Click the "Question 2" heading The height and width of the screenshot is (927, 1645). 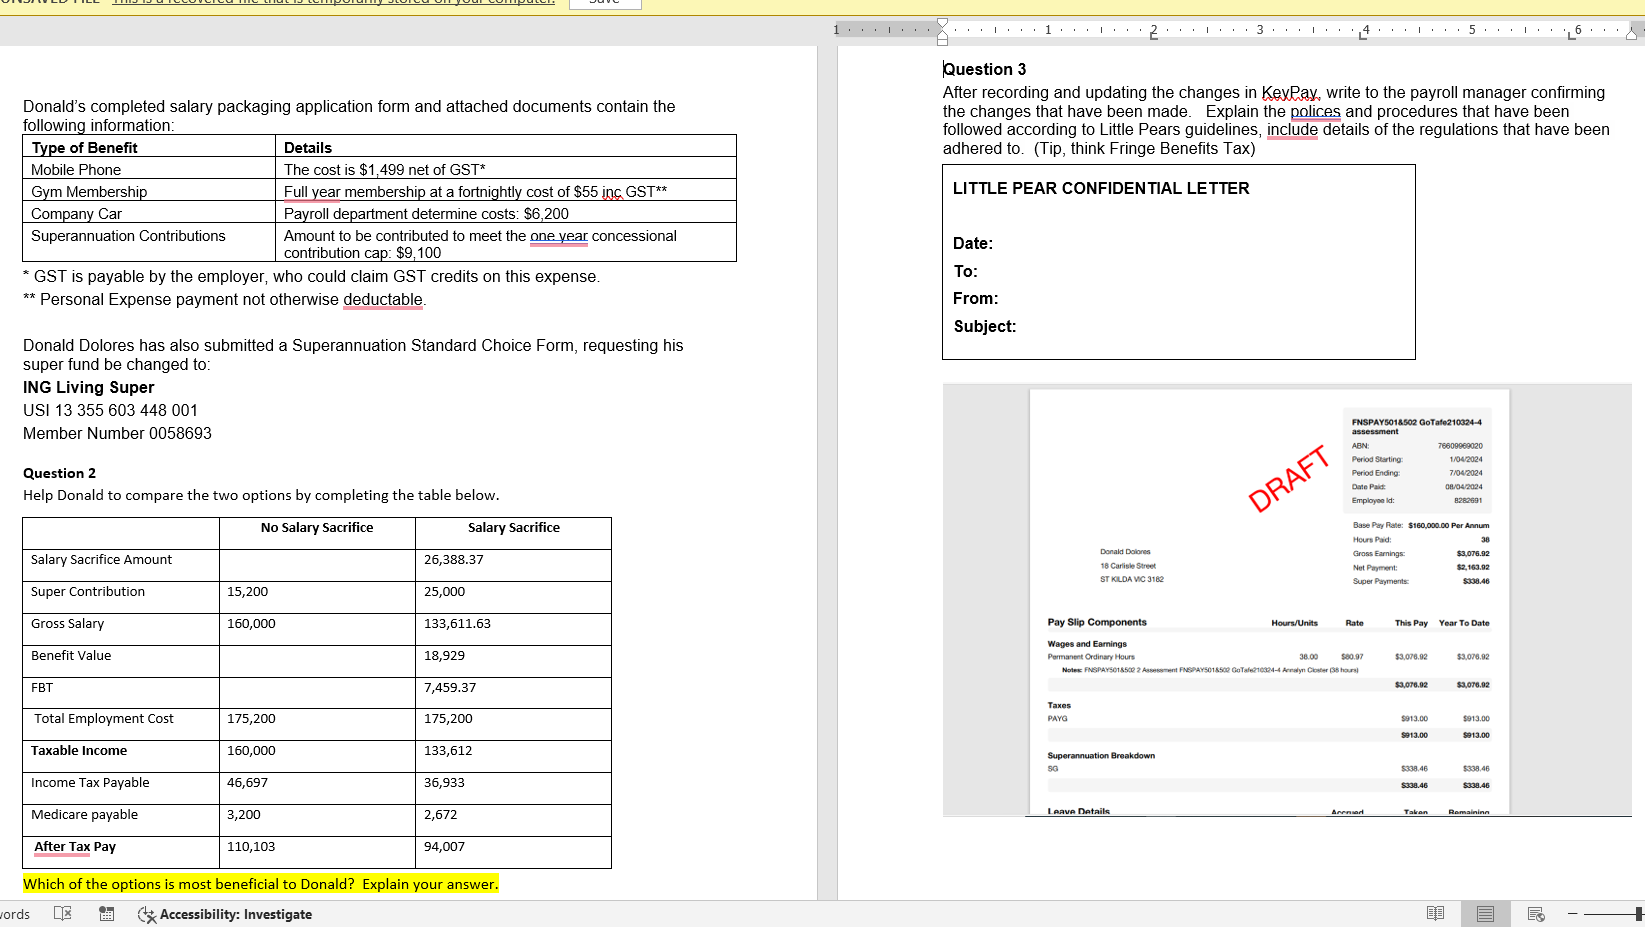coord(60,473)
